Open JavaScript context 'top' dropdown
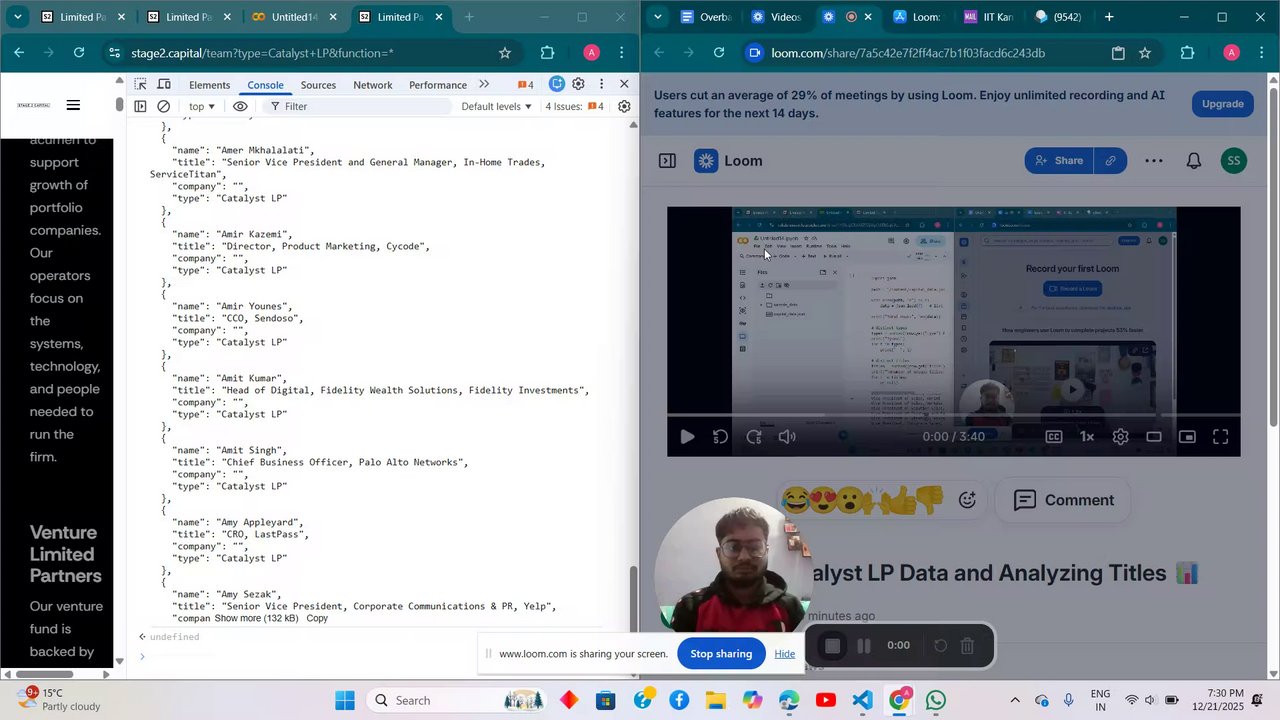This screenshot has width=1280, height=720. pos(202,106)
